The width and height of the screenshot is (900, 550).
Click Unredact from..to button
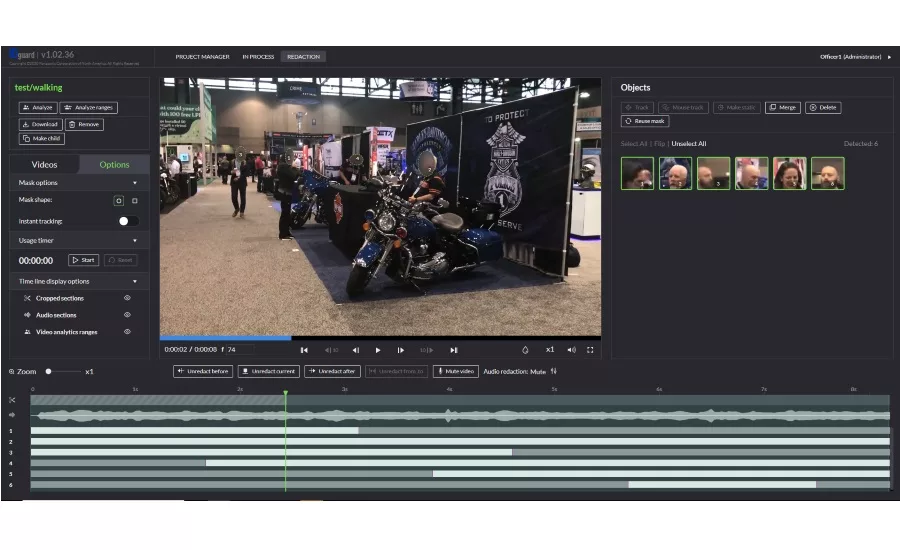[396, 371]
